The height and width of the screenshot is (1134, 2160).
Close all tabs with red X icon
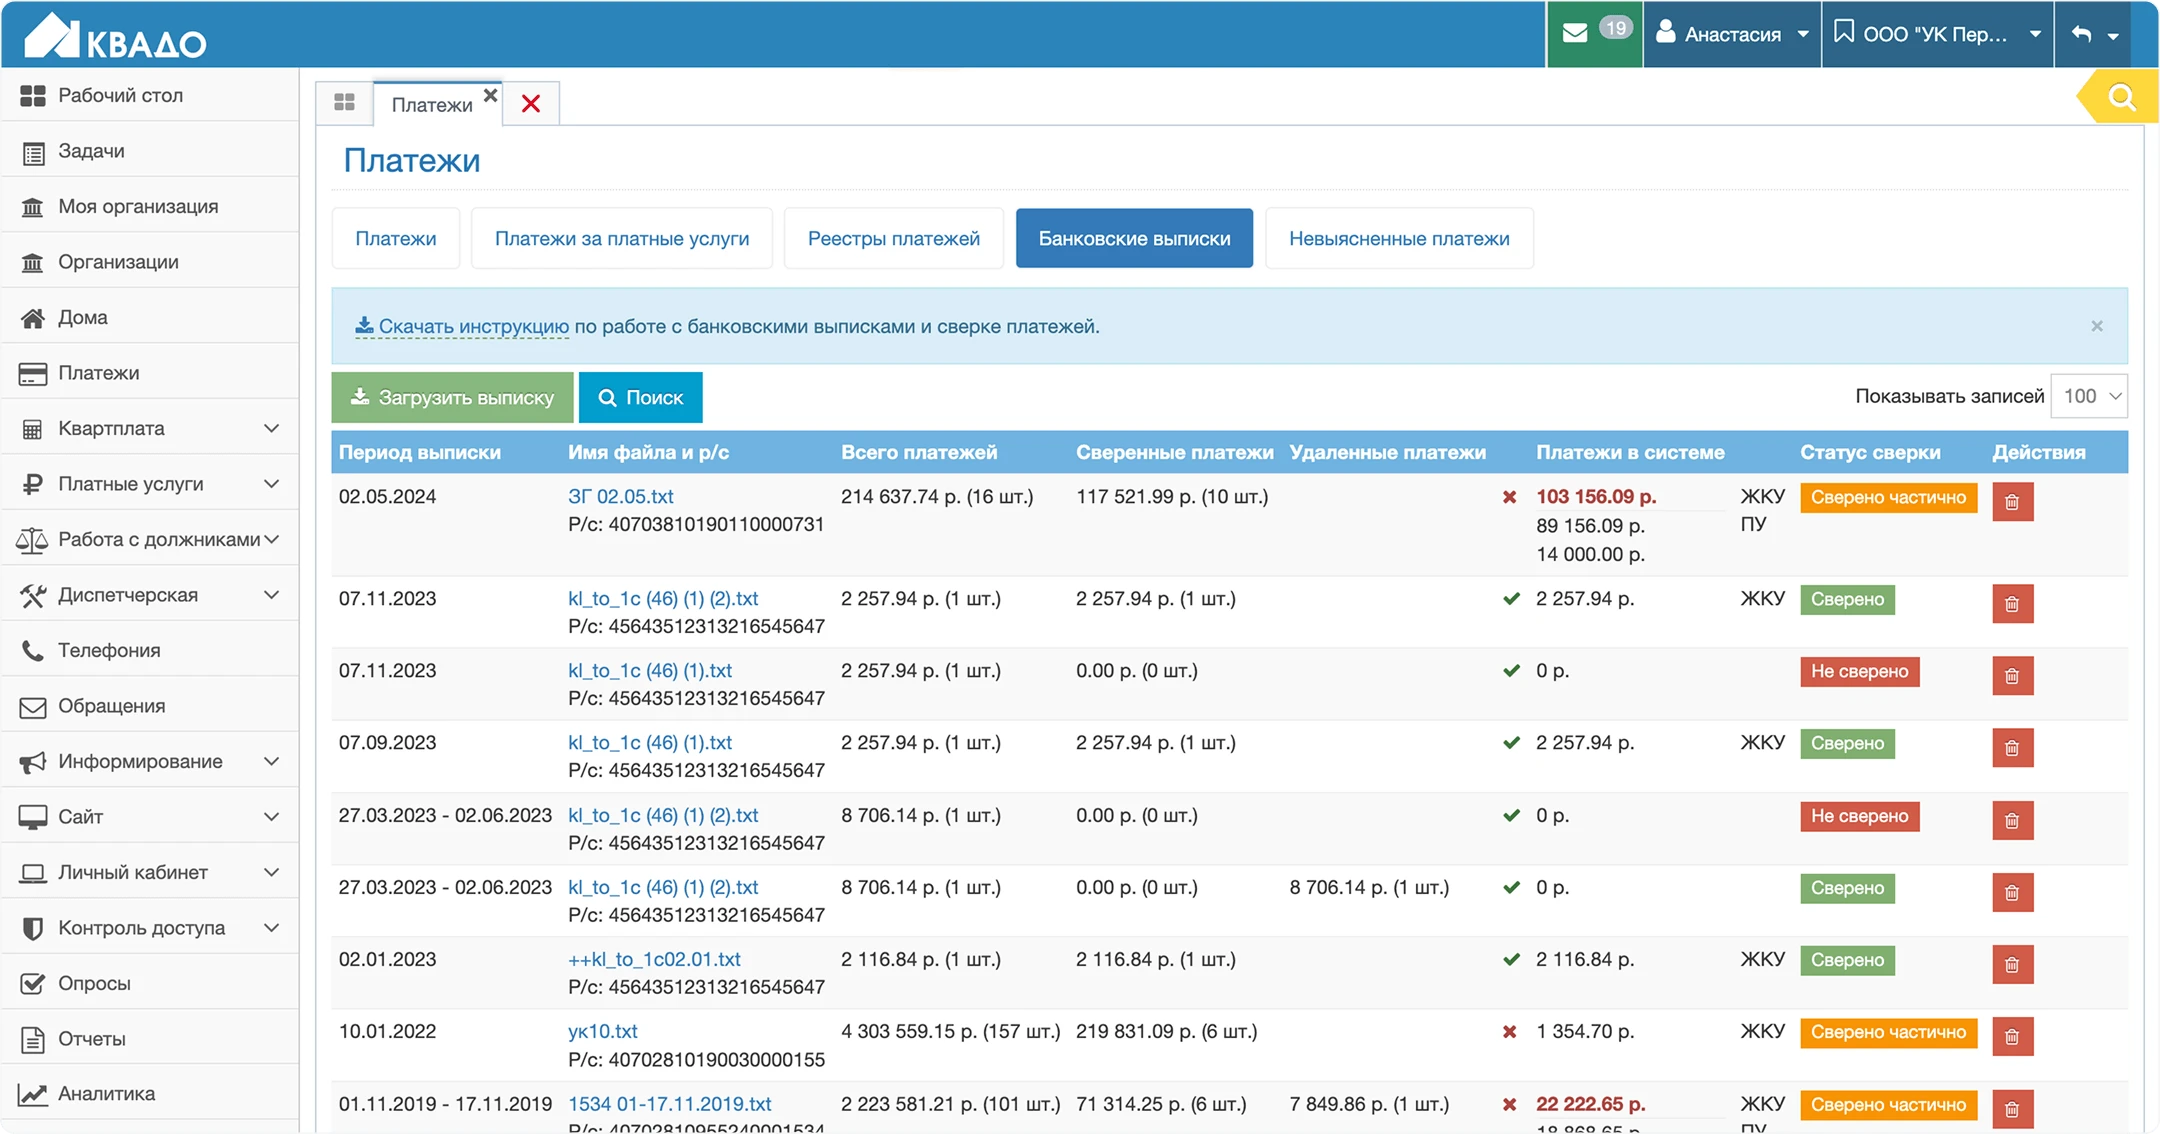(x=531, y=104)
